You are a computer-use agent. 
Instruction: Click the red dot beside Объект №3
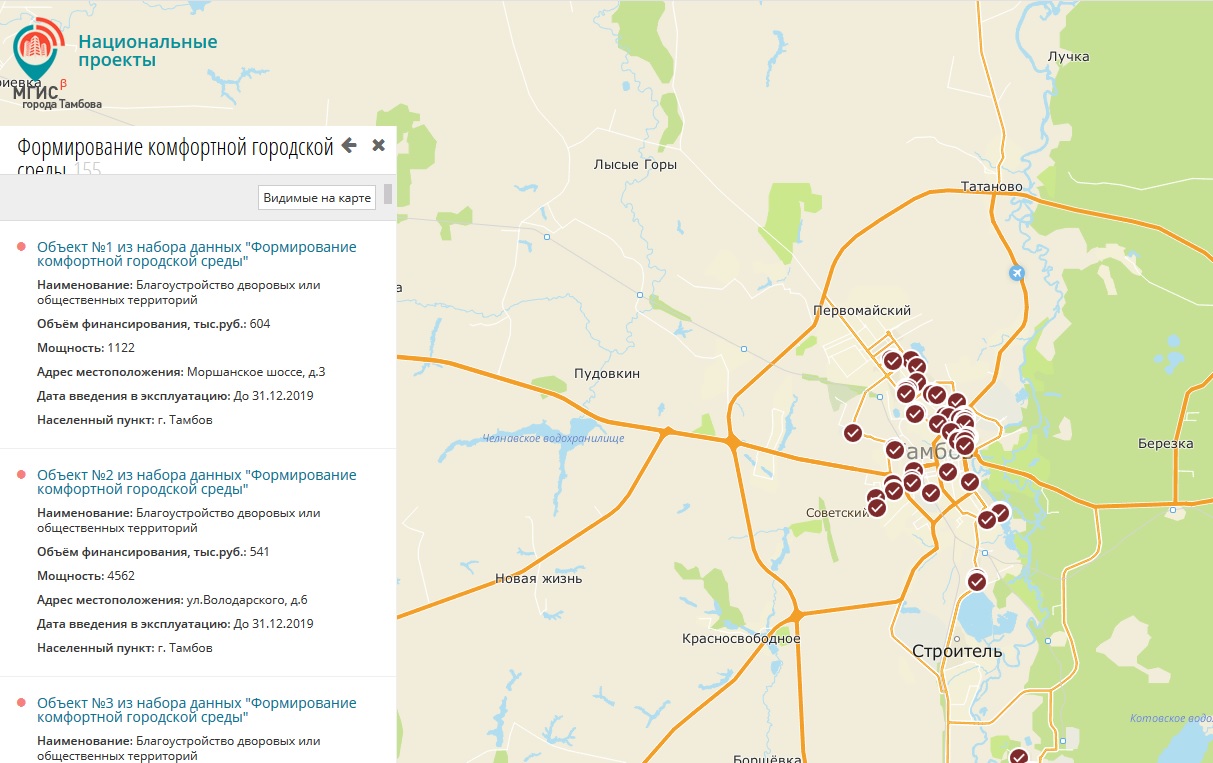click(x=21, y=703)
